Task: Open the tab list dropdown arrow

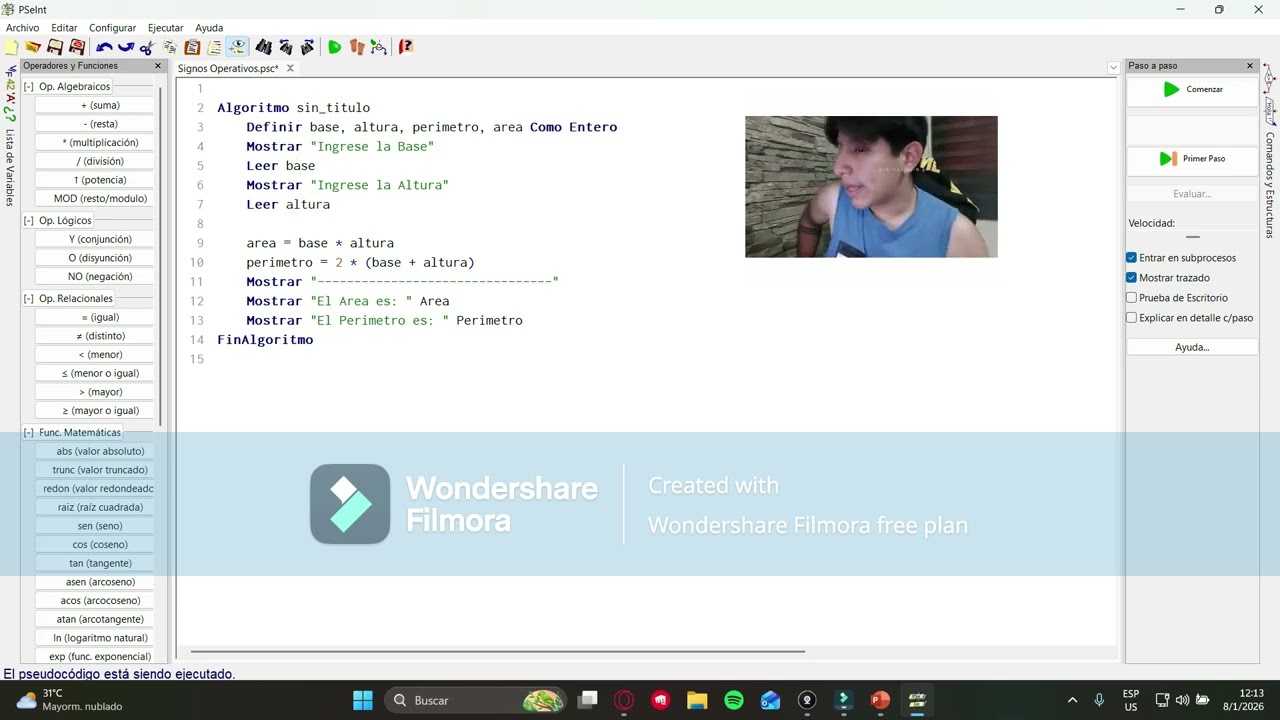Action: pyautogui.click(x=1113, y=68)
